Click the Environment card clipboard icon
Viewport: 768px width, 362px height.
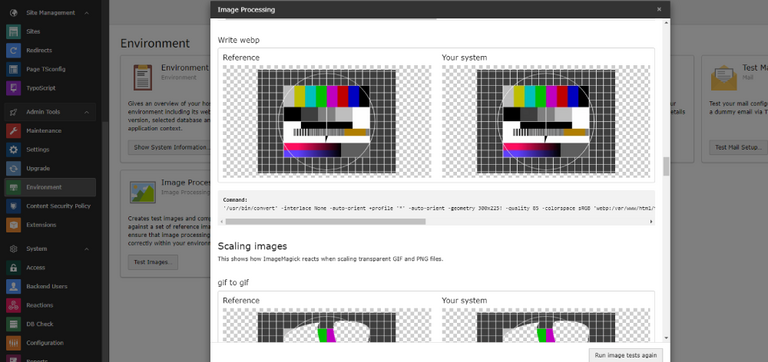(143, 77)
